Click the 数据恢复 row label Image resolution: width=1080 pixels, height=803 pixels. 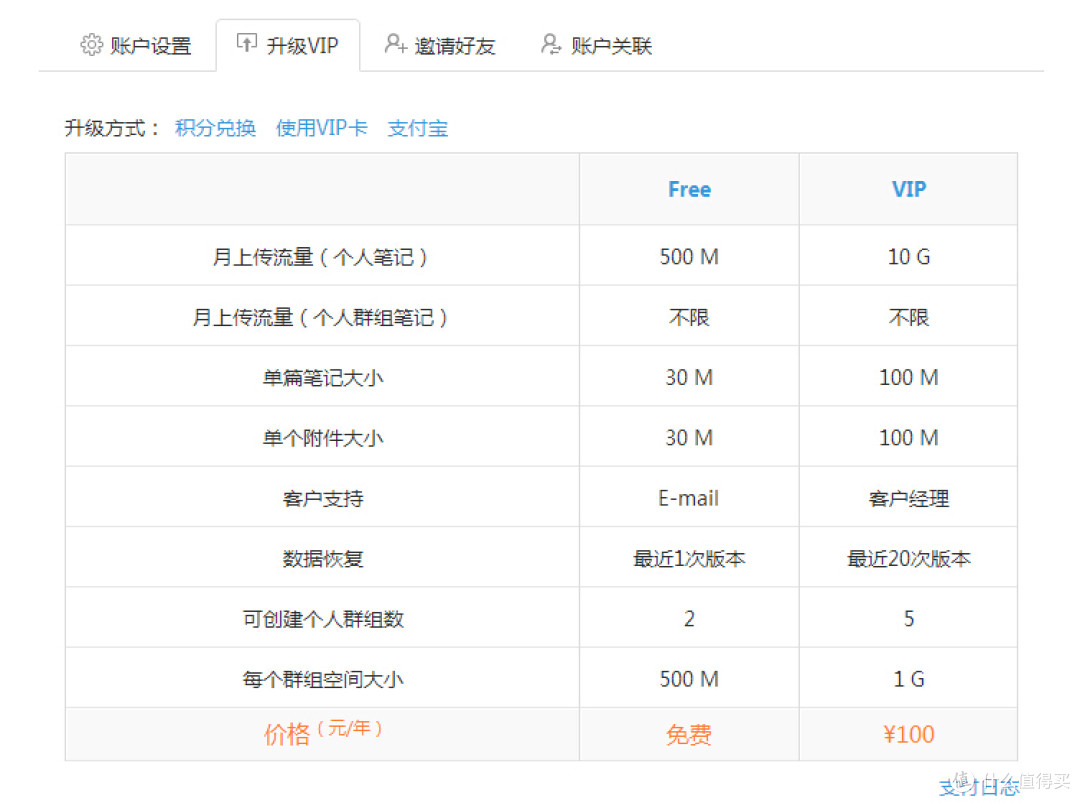(322, 559)
